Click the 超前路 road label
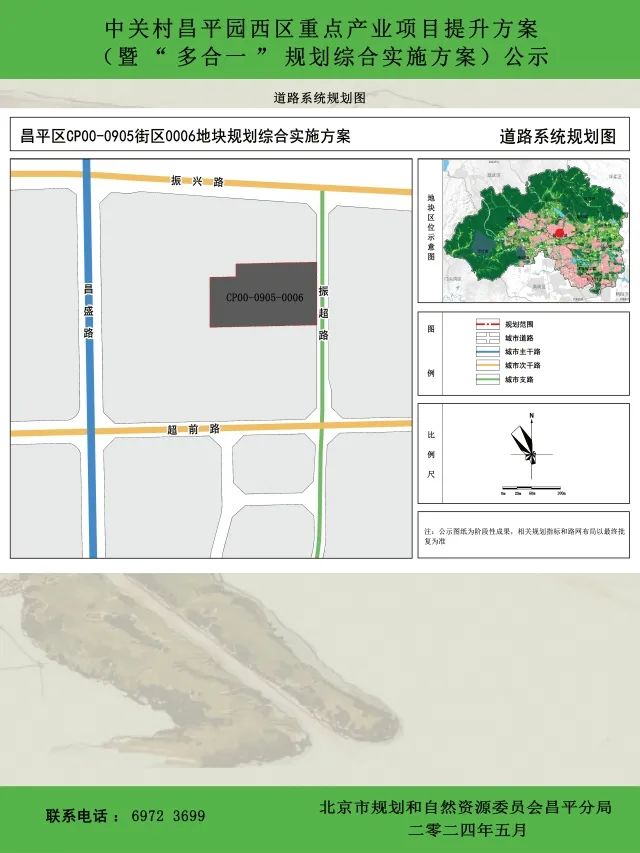 194,429
